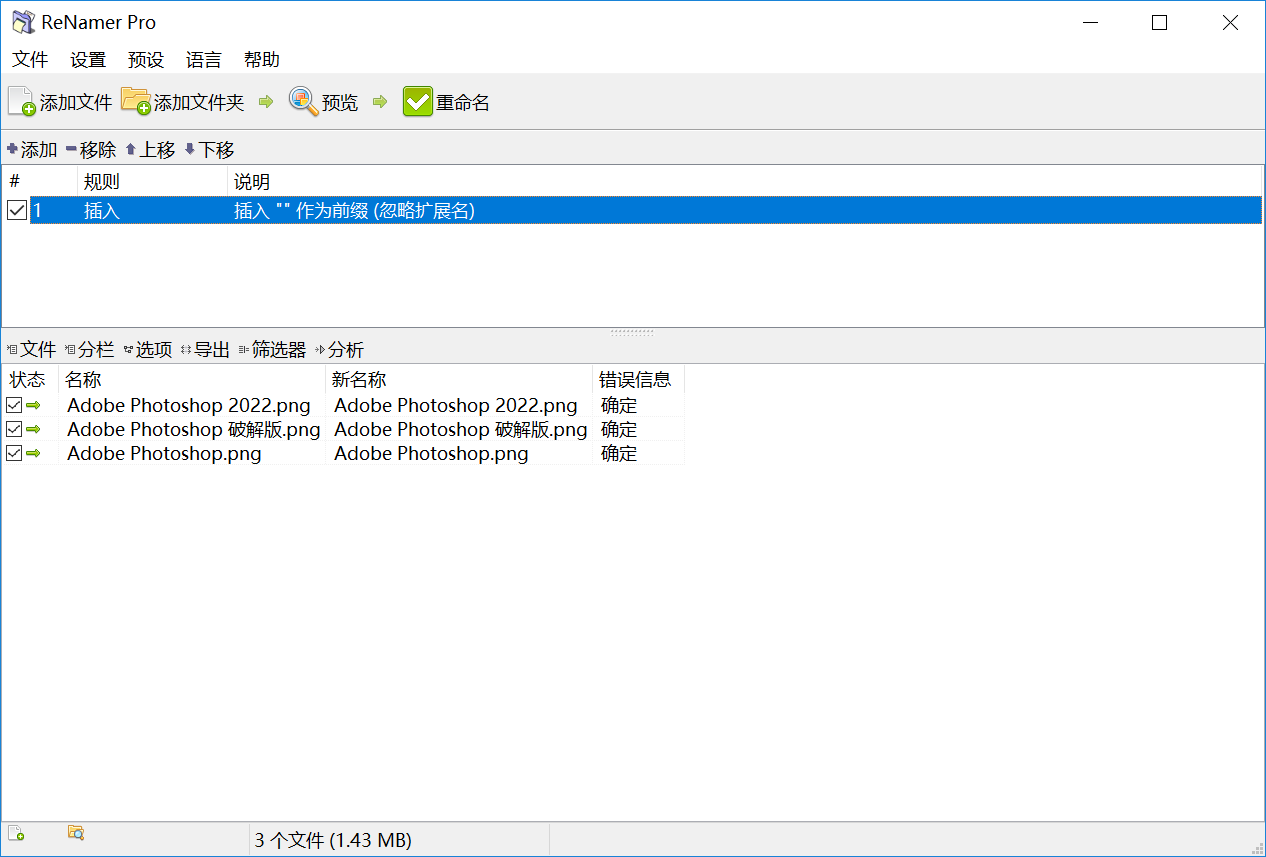Screen dimensions: 1266x857
Task: Close the ReNamer Pro window
Action: point(1230,22)
